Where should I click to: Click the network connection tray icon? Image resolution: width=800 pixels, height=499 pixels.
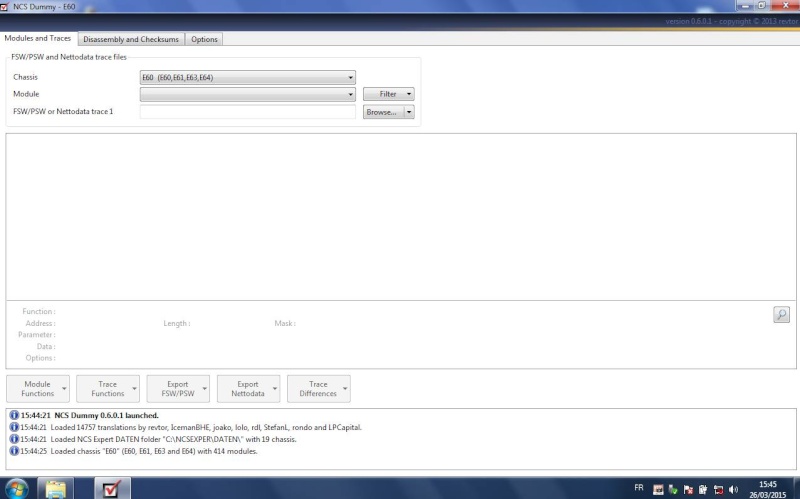[x=718, y=490]
